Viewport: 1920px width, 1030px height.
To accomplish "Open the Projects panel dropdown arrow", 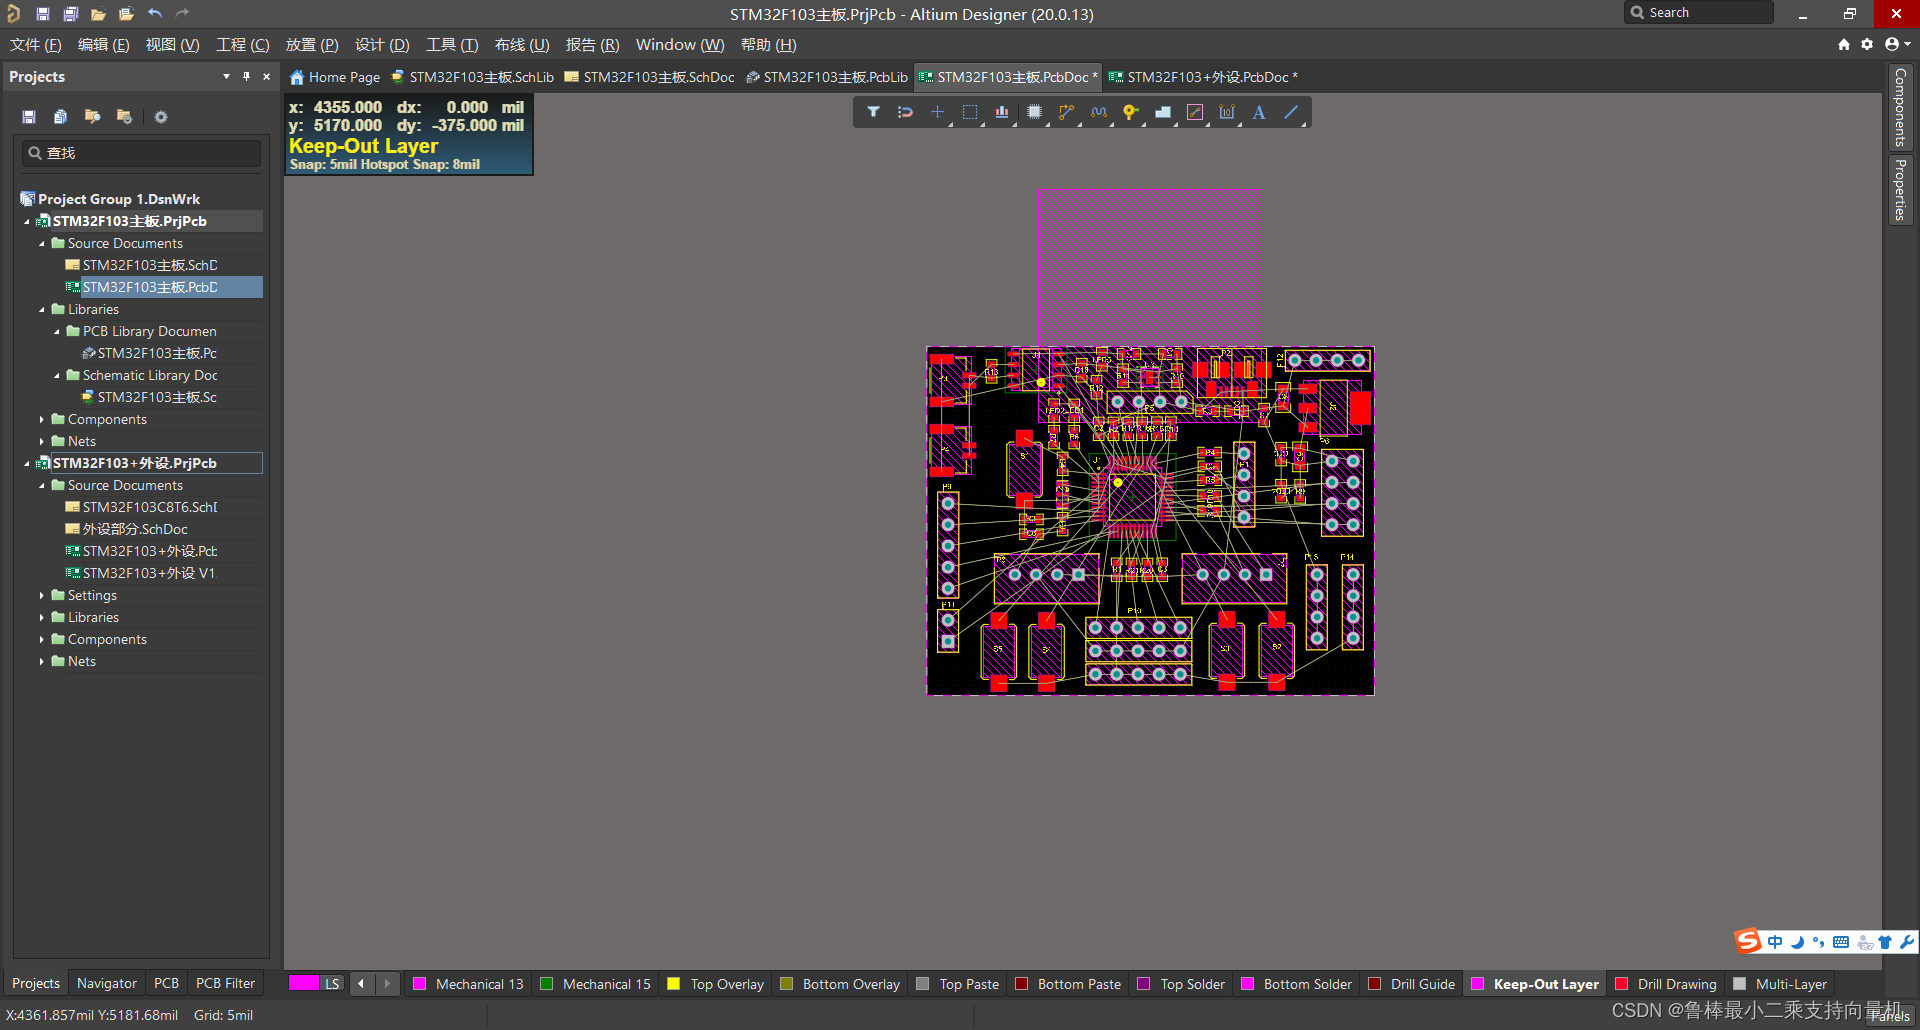I will click(x=226, y=76).
